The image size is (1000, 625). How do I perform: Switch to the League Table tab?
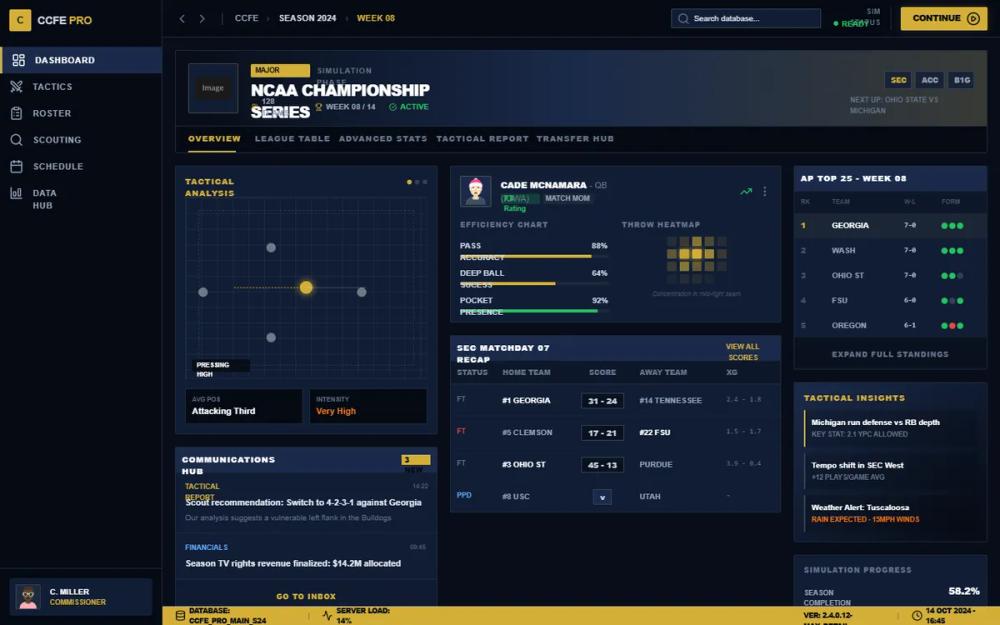293,139
